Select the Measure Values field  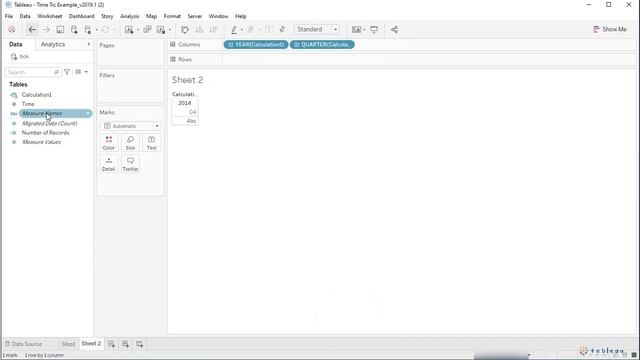pos(42,142)
